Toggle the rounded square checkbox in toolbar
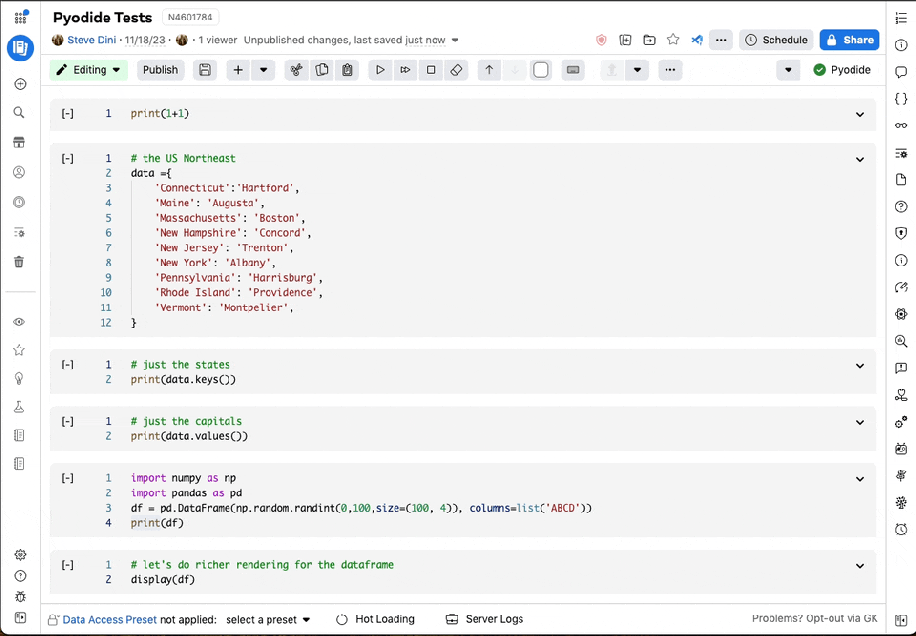Image resolution: width=916 pixels, height=636 pixels. (541, 70)
